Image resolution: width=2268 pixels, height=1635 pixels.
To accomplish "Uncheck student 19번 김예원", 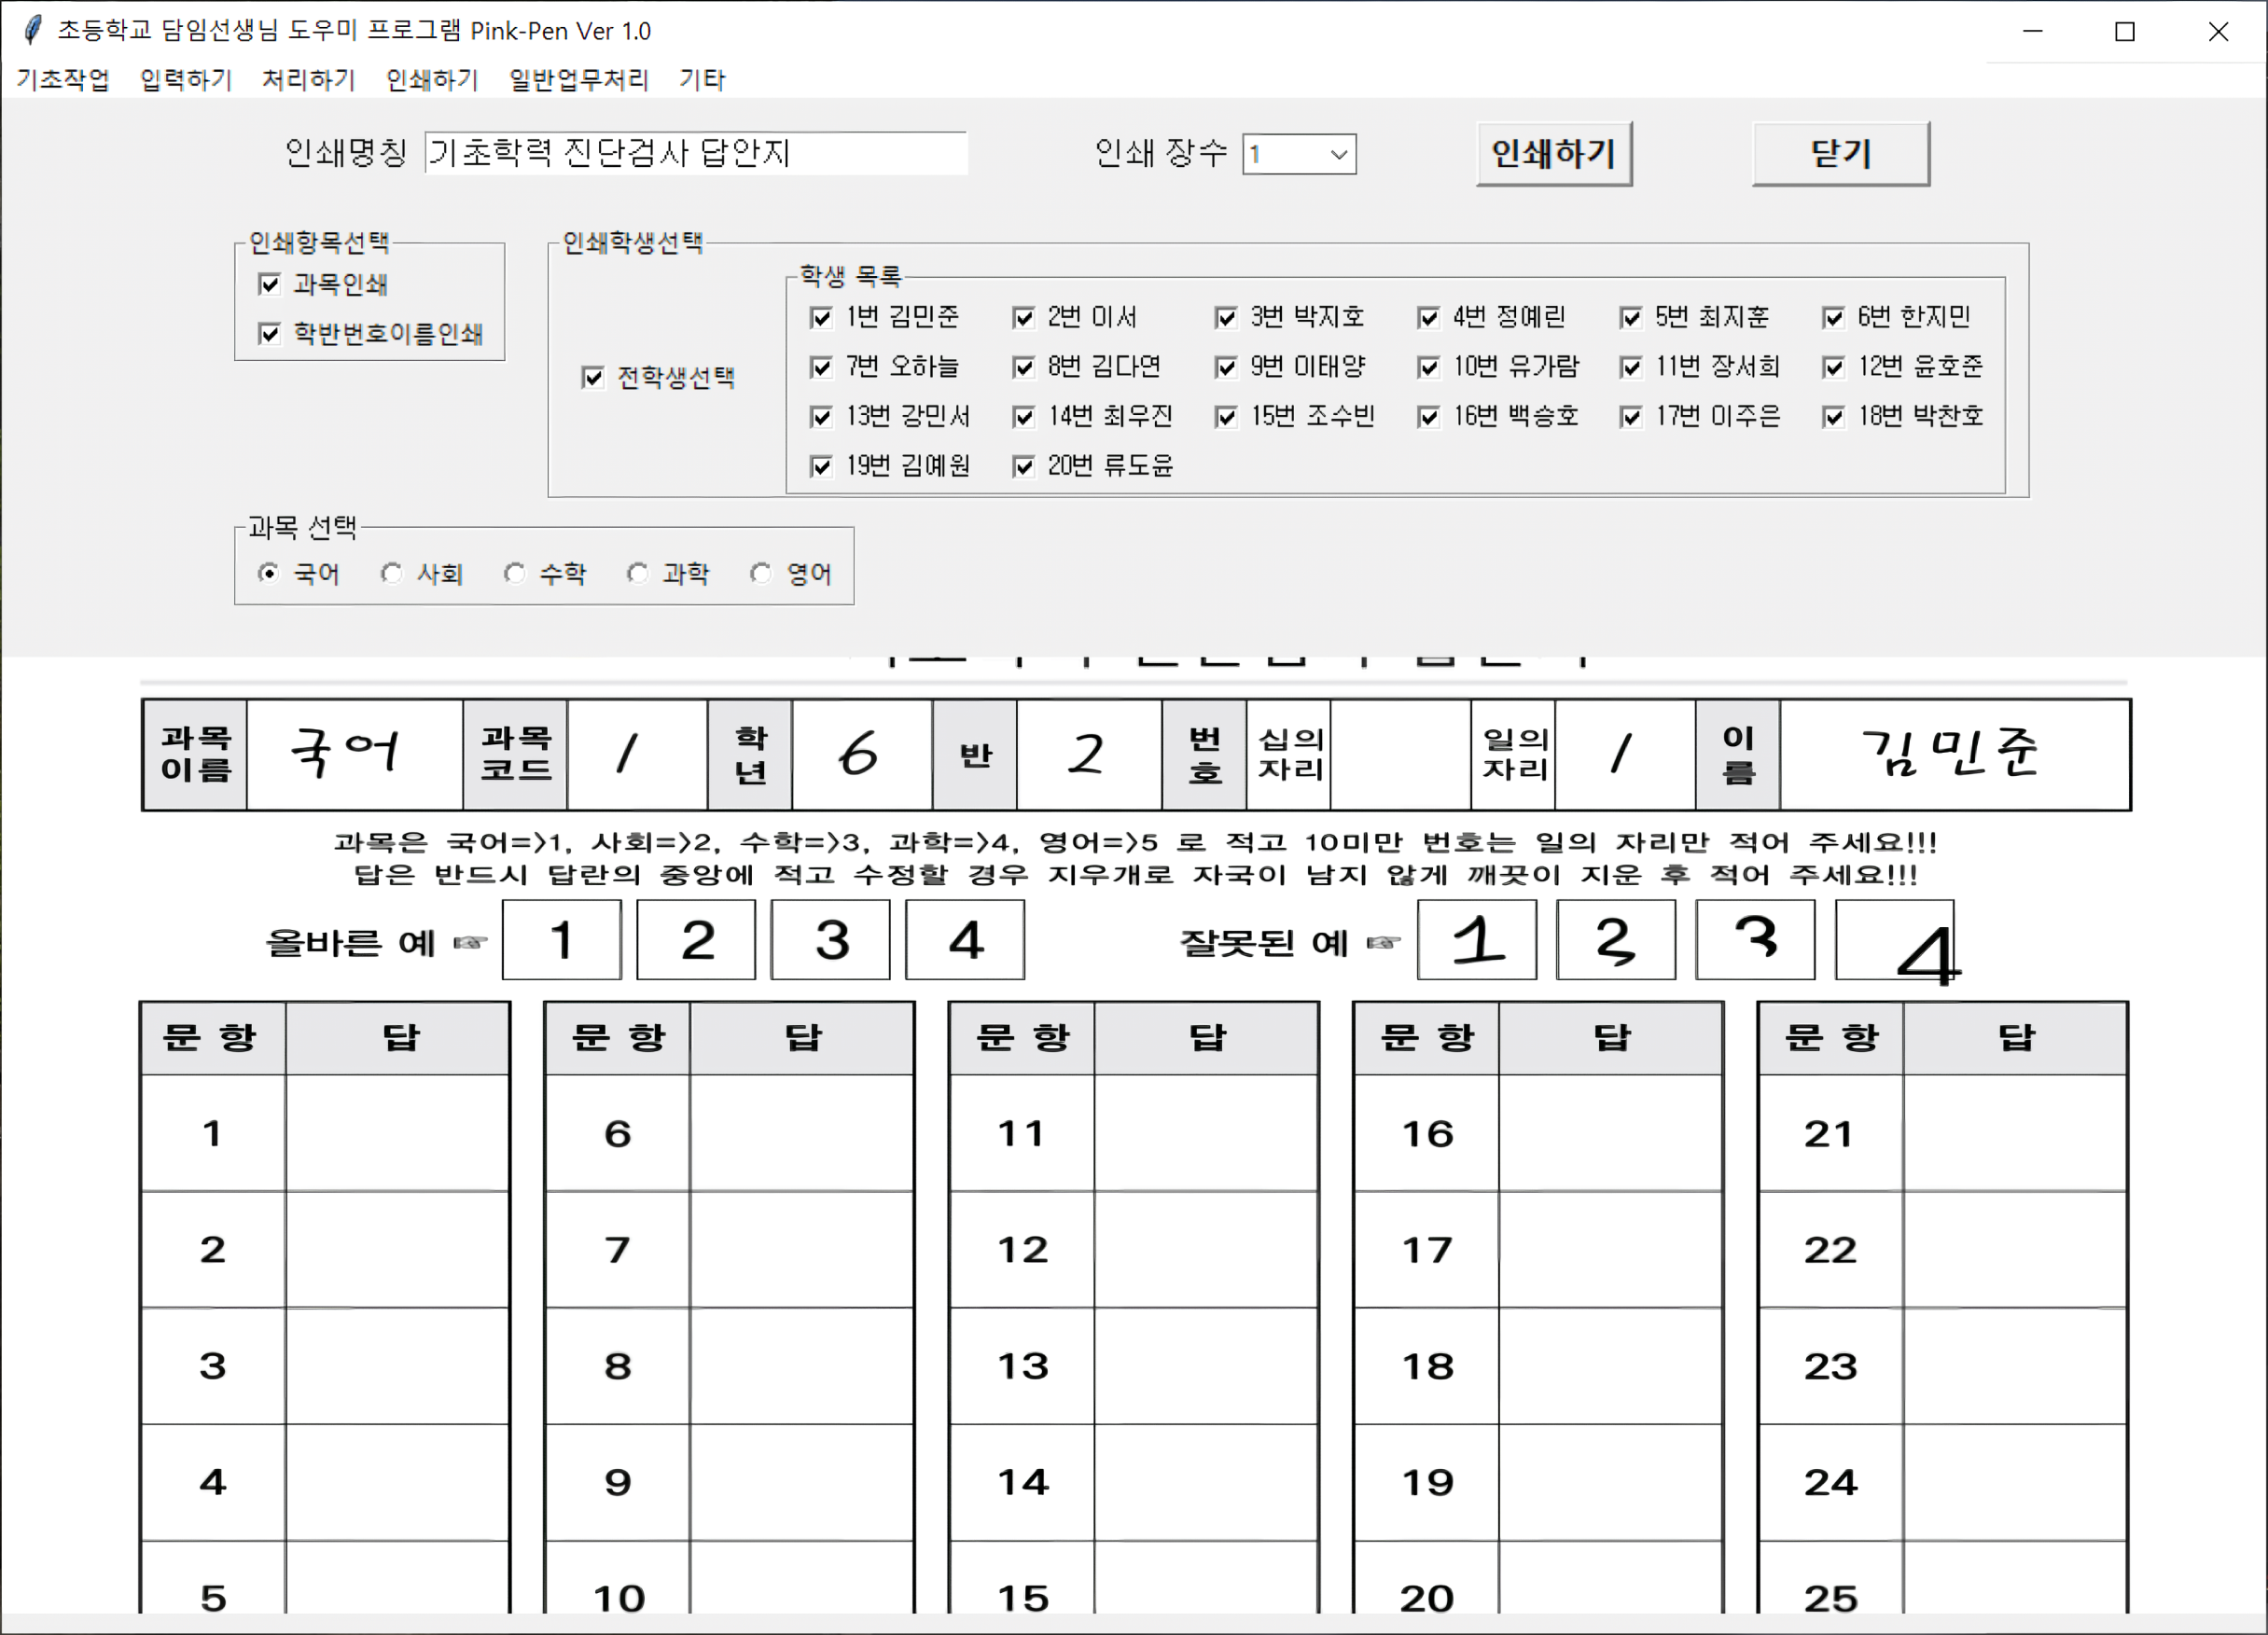I will [x=821, y=466].
